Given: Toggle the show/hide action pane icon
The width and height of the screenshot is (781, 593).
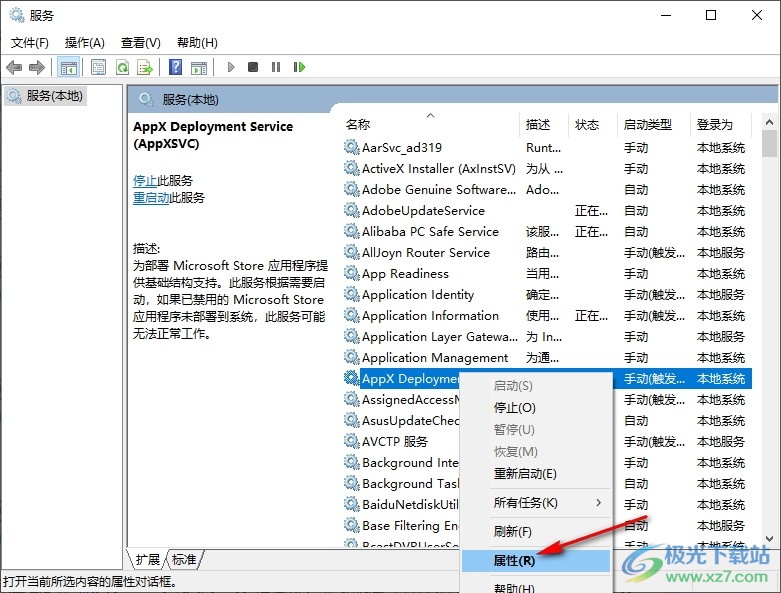Looking at the screenshot, I should coord(199,67).
